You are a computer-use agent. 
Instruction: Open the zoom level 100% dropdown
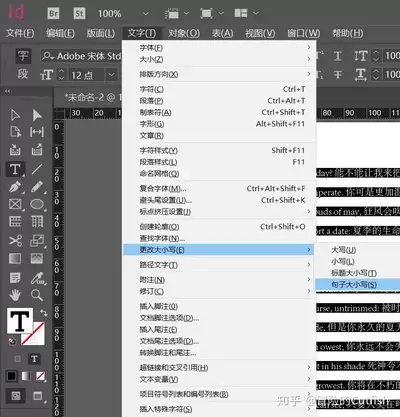[x=146, y=14]
